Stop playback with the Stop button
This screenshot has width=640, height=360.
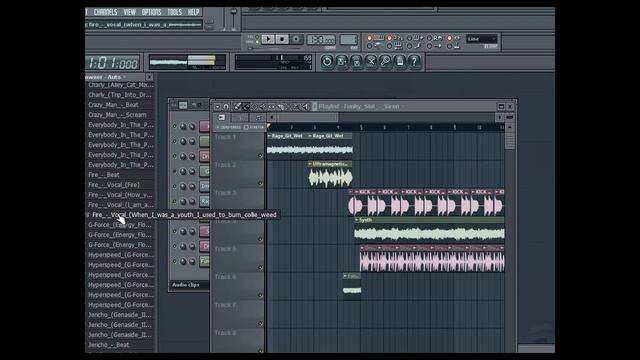point(282,39)
